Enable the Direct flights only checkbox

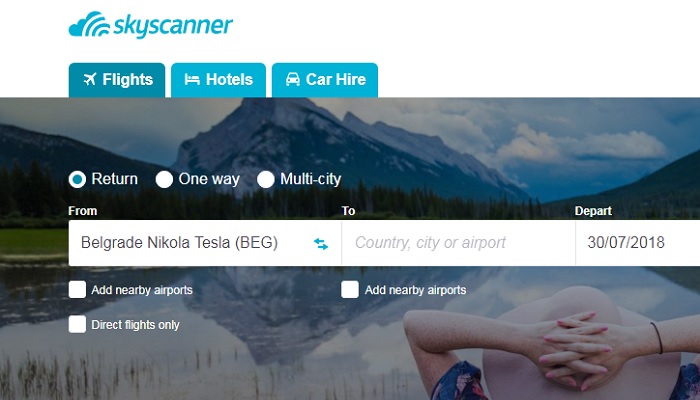(77, 325)
